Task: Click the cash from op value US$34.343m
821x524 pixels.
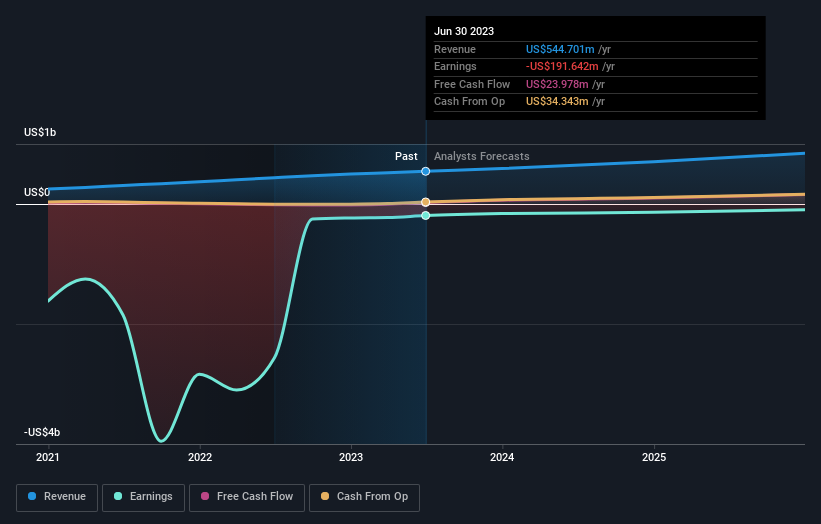Action: 557,102
